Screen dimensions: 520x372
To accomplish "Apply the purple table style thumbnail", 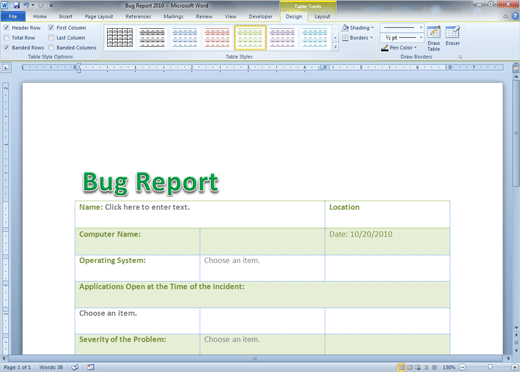I will click(x=282, y=38).
